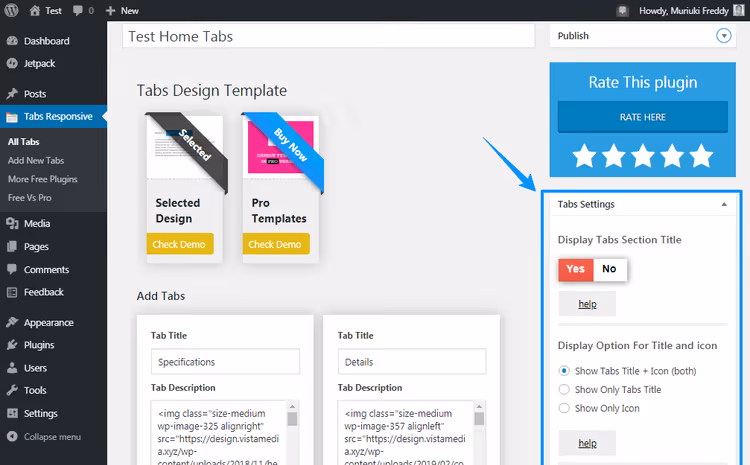Click the New plus icon in the admin bar
The image size is (750, 465).
(x=110, y=11)
